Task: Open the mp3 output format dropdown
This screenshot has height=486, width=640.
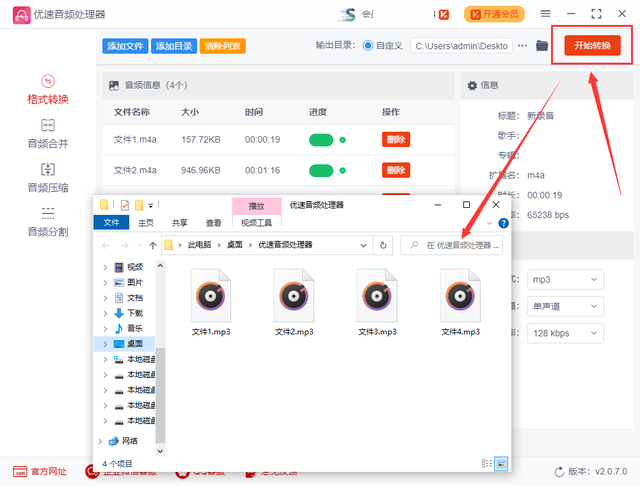Action: coord(566,278)
